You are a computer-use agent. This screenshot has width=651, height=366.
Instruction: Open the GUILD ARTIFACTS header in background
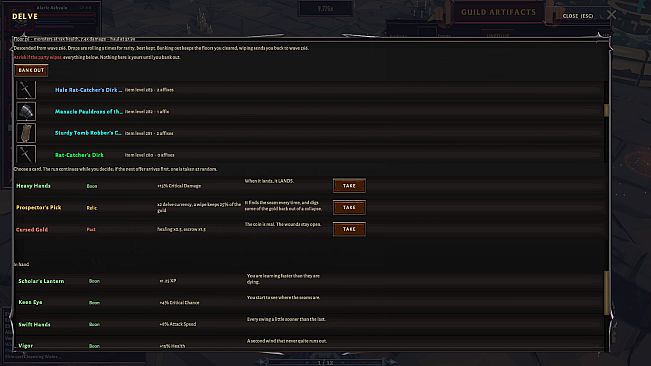click(498, 12)
